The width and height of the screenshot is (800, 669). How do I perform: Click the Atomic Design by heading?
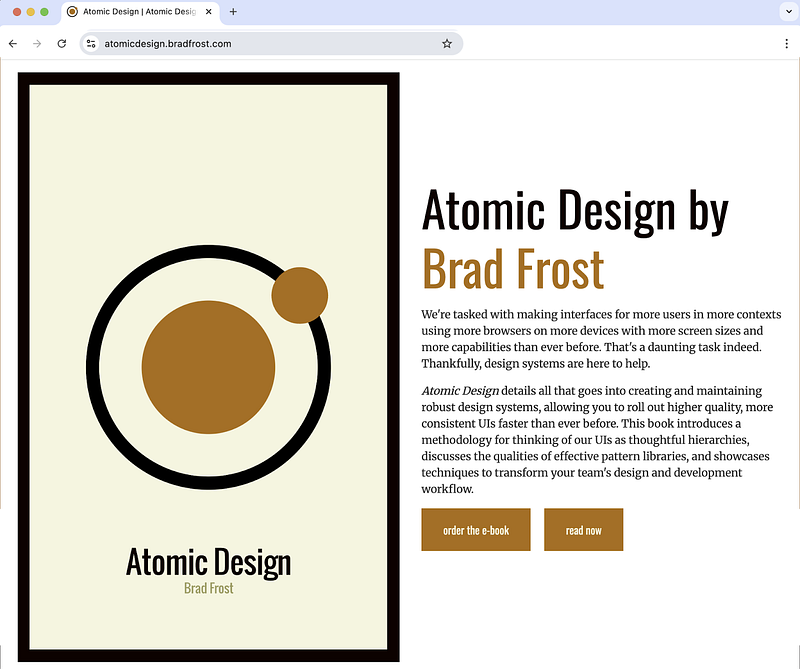(575, 211)
